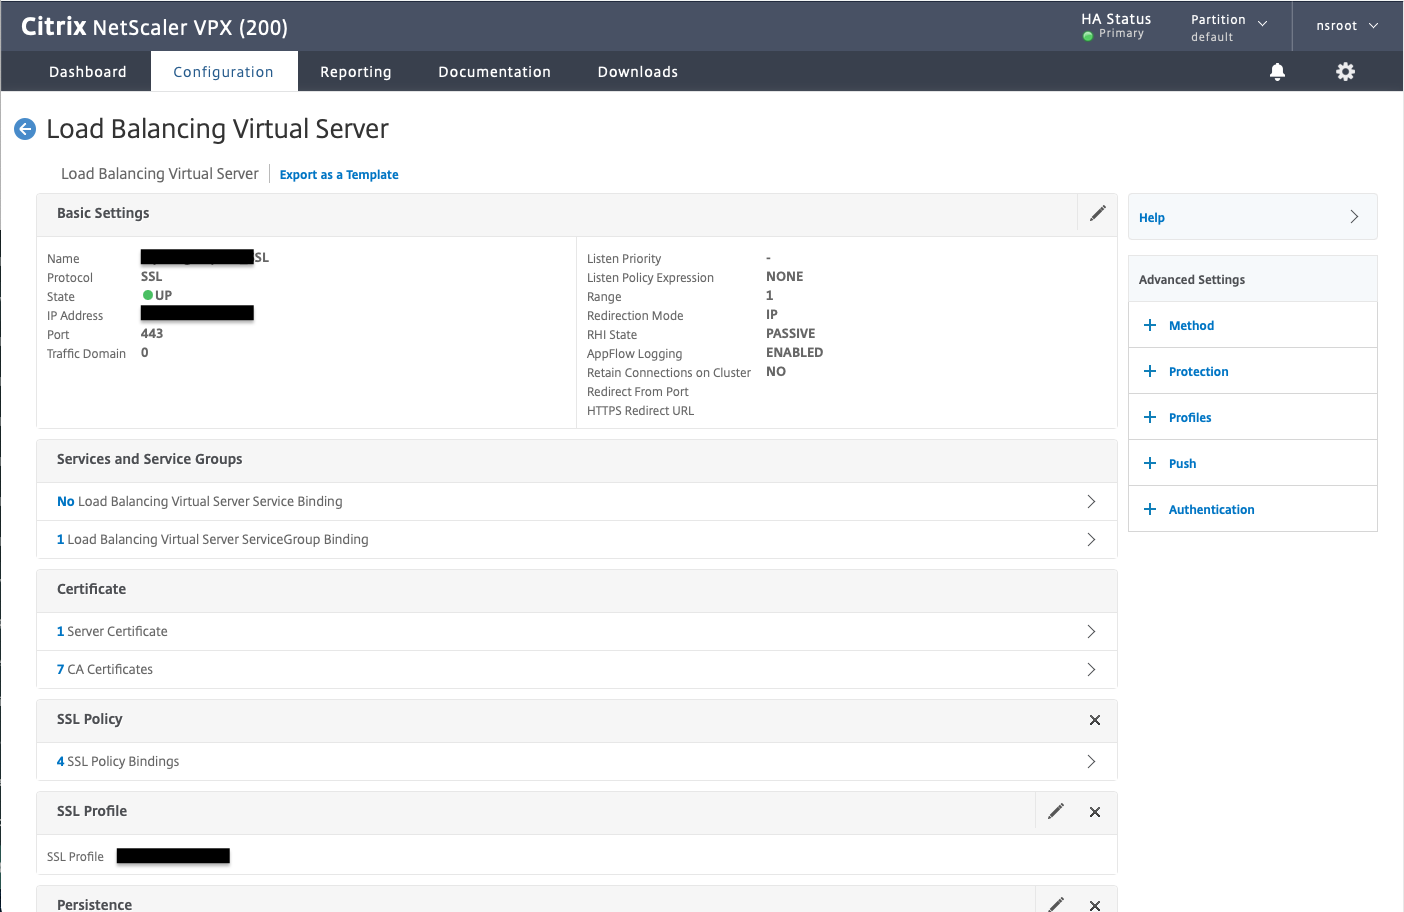Viewport: 1404px width, 912px height.
Task: Click the Listen Policy Expression value NONE
Action: 785,277
